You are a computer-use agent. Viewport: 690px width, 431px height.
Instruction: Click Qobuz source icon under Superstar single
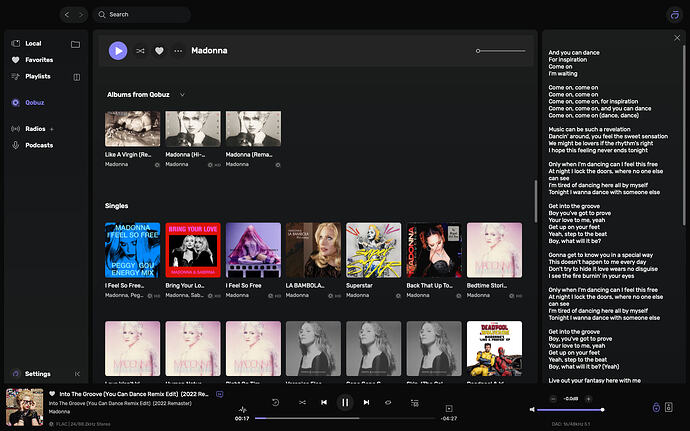[398, 296]
